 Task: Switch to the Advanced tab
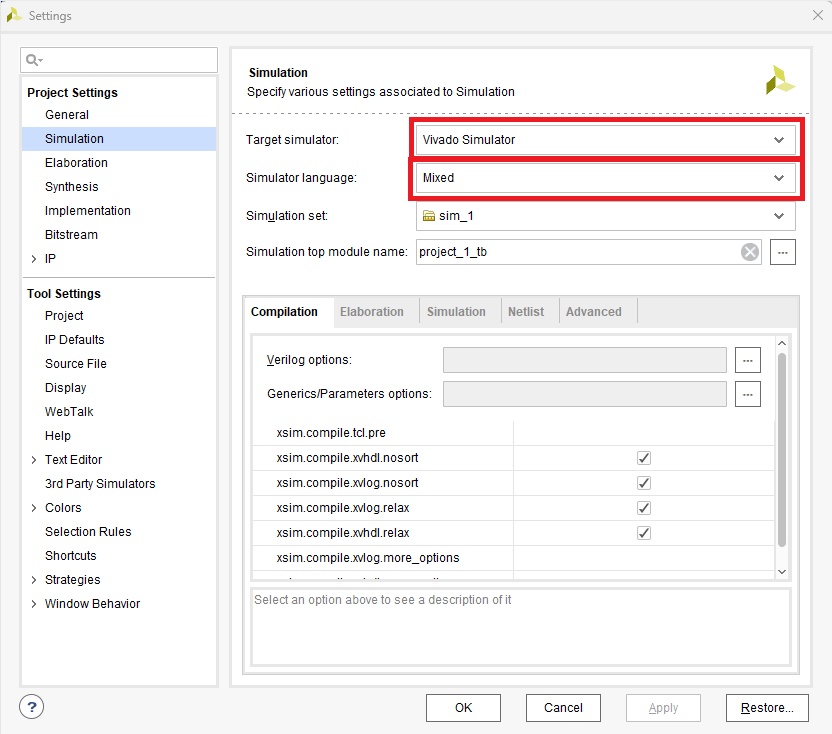point(594,312)
